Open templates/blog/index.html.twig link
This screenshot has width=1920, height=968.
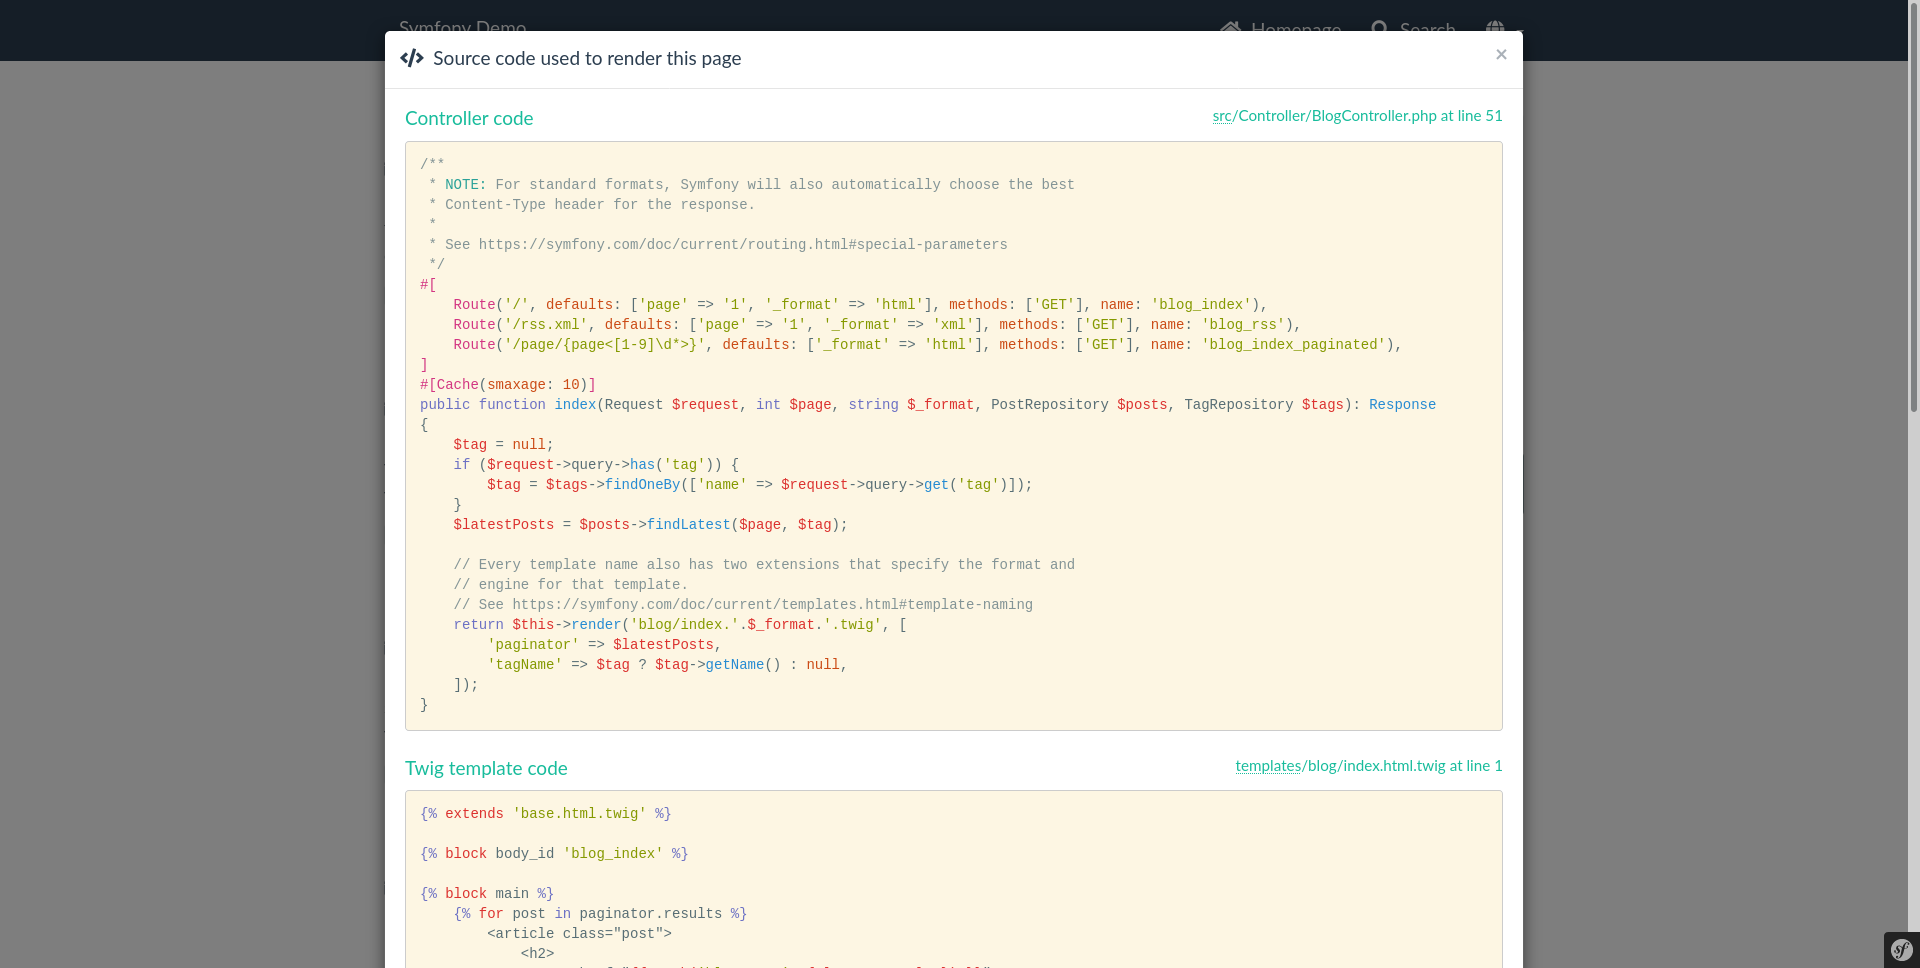coord(1368,766)
